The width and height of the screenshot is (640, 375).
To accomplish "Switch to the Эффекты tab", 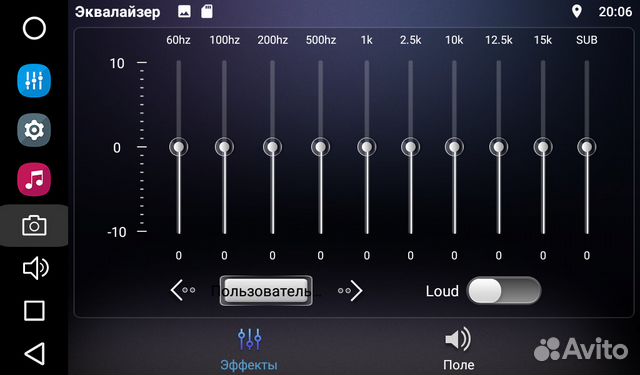I will pyautogui.click(x=249, y=350).
